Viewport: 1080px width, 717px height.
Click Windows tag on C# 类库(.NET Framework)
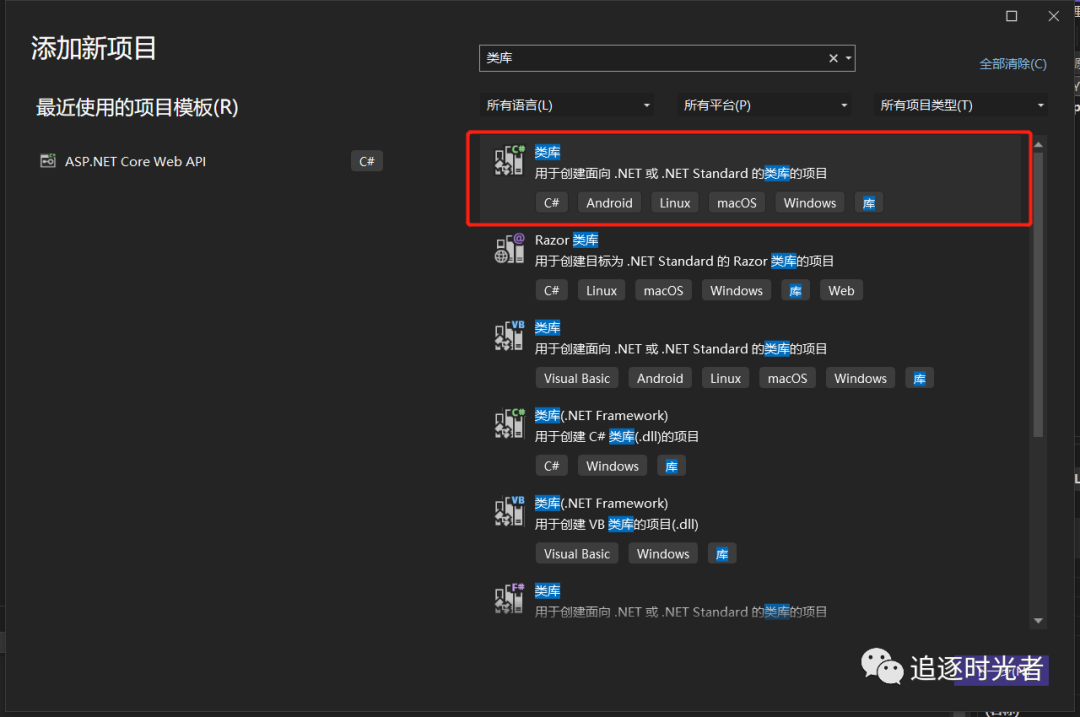pos(612,466)
